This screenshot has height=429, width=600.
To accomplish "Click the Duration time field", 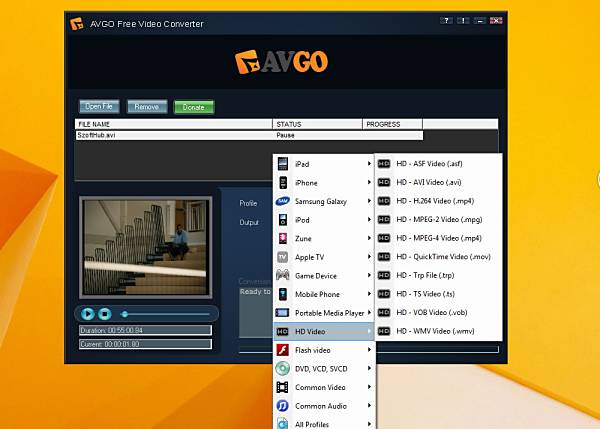I will [145, 330].
